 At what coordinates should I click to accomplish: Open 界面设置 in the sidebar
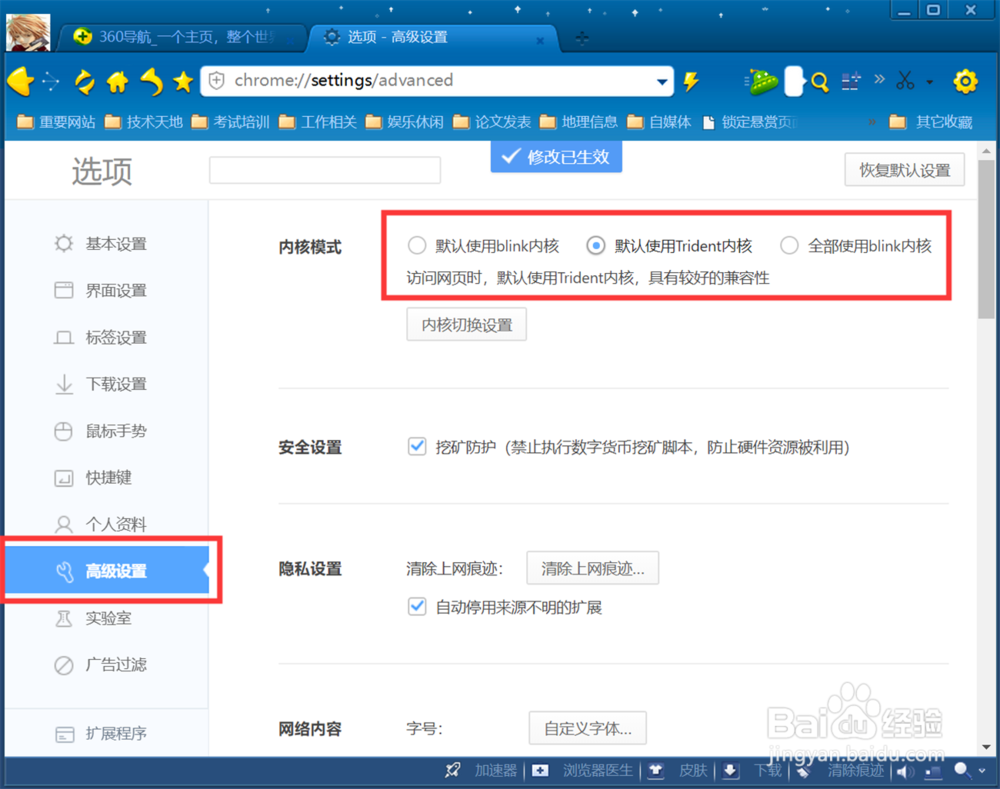tap(106, 290)
